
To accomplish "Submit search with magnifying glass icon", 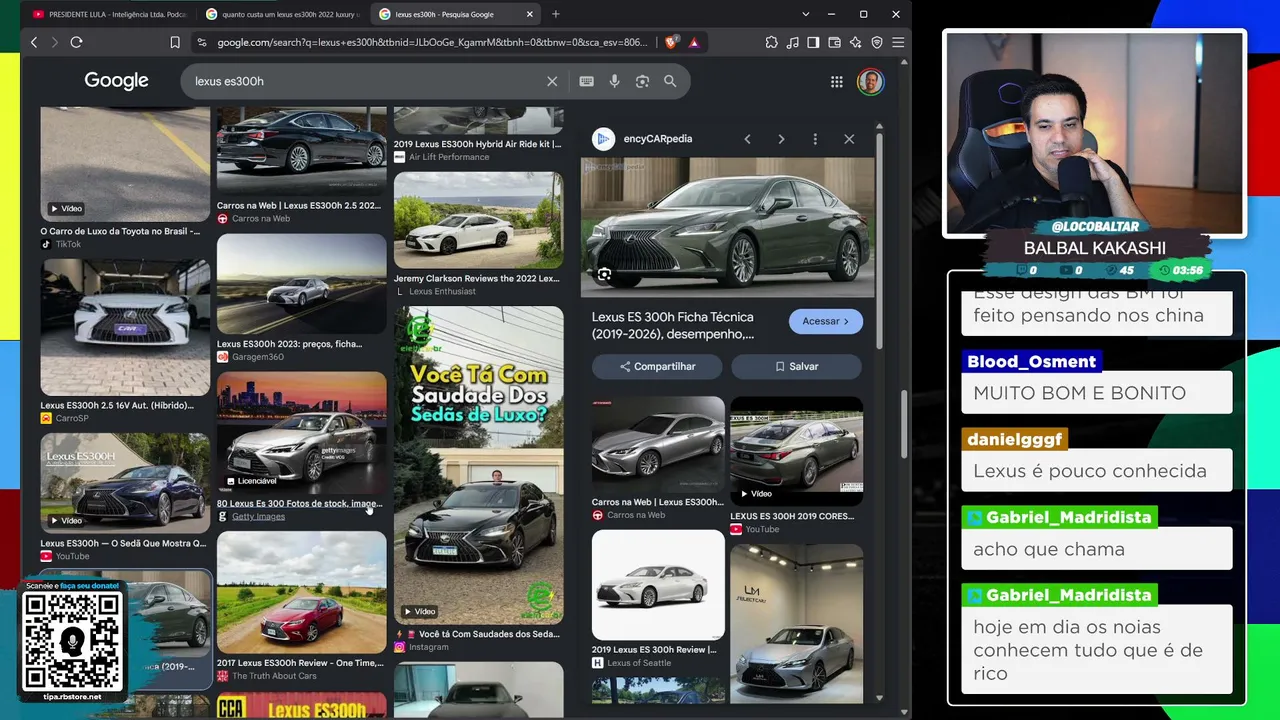I will [670, 81].
